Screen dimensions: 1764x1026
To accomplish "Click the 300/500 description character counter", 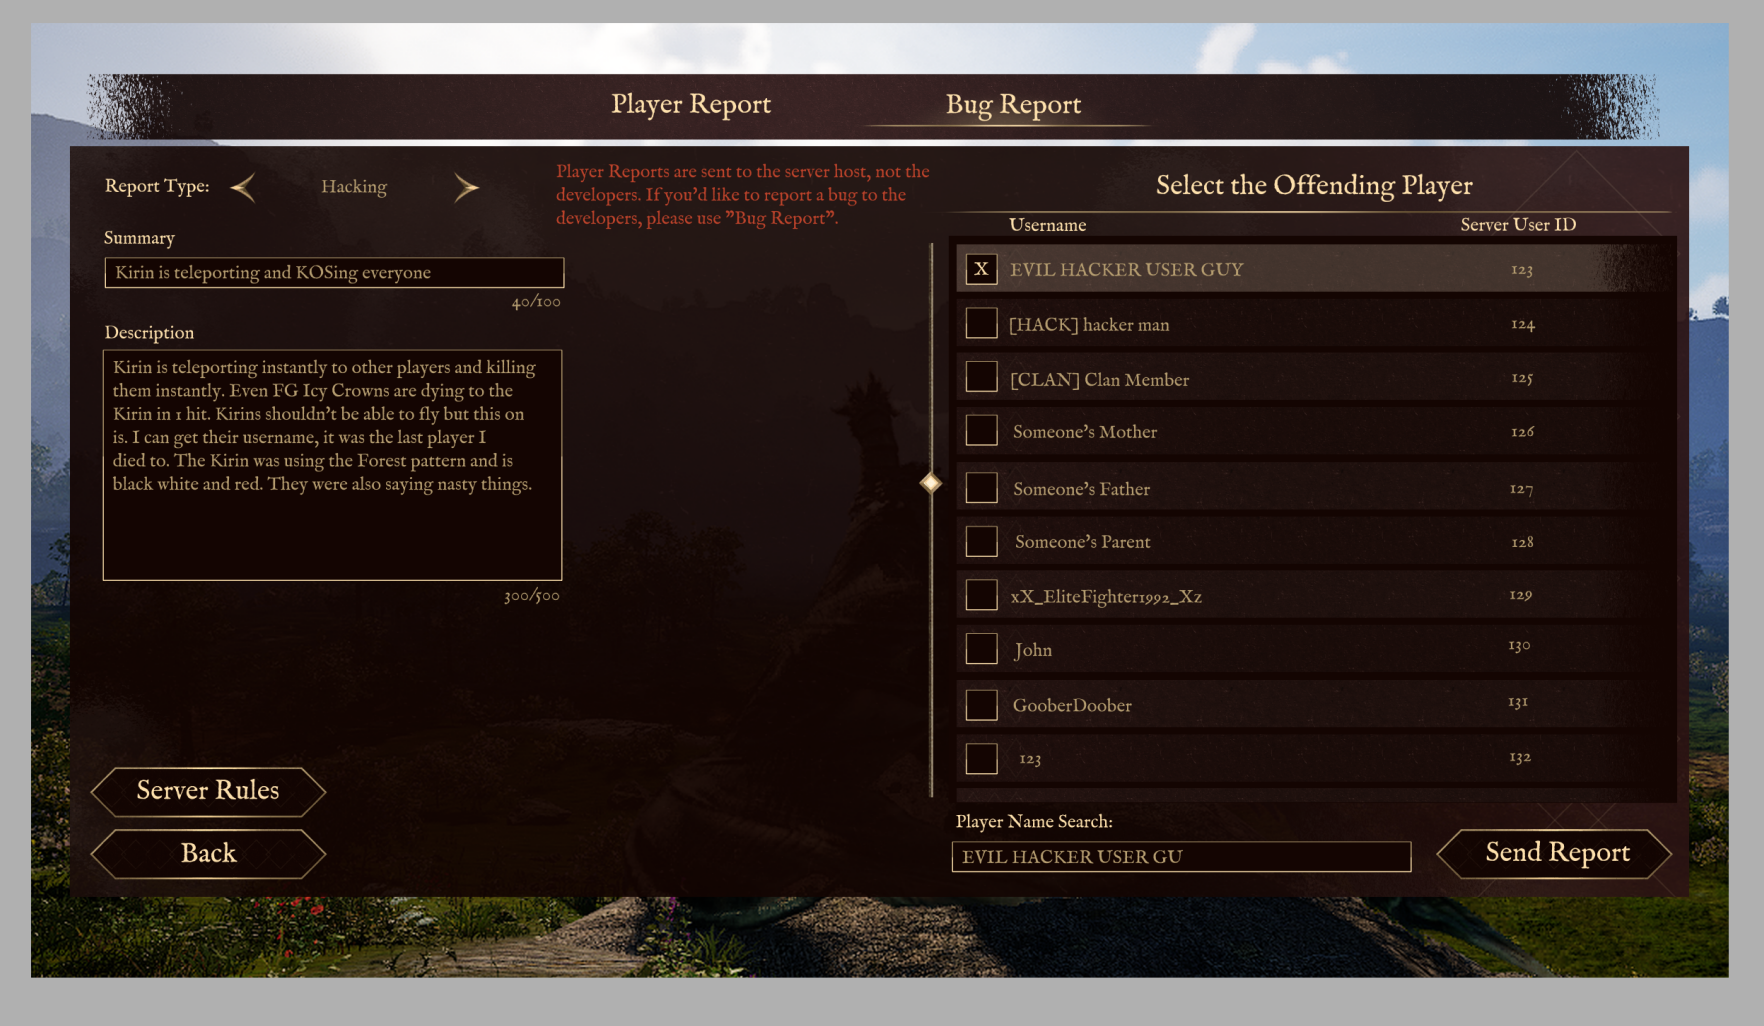I will pos(532,596).
